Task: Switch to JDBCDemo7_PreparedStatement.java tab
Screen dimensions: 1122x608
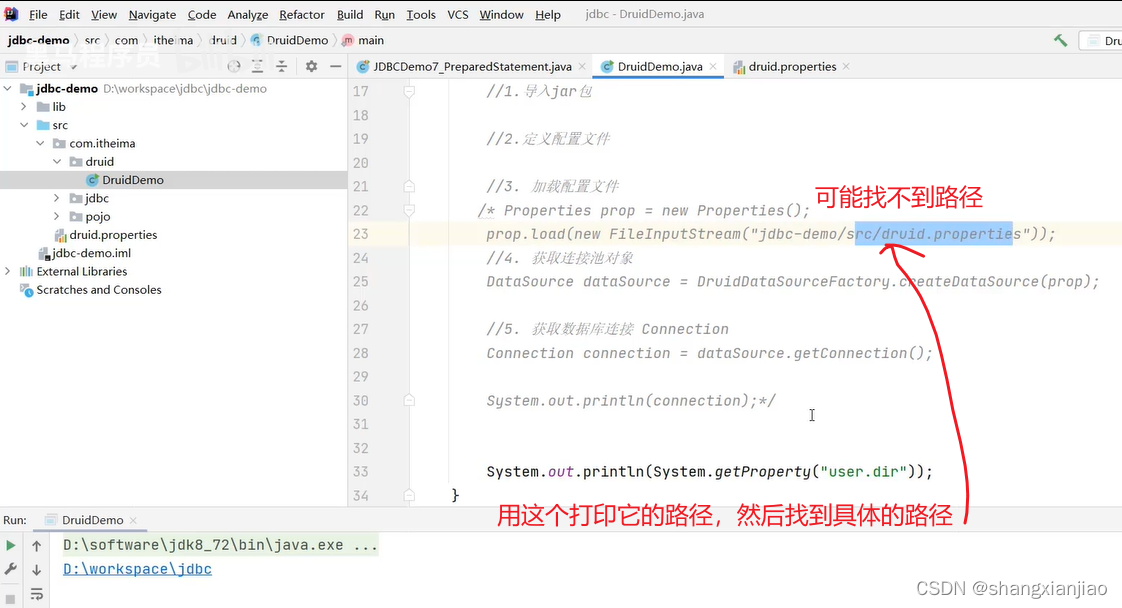Action: (x=472, y=67)
